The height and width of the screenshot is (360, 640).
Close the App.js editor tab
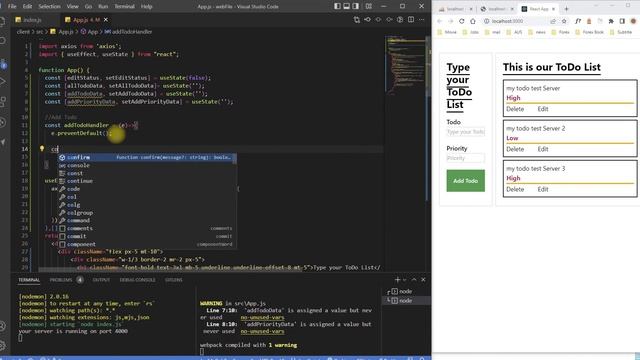click(x=106, y=20)
